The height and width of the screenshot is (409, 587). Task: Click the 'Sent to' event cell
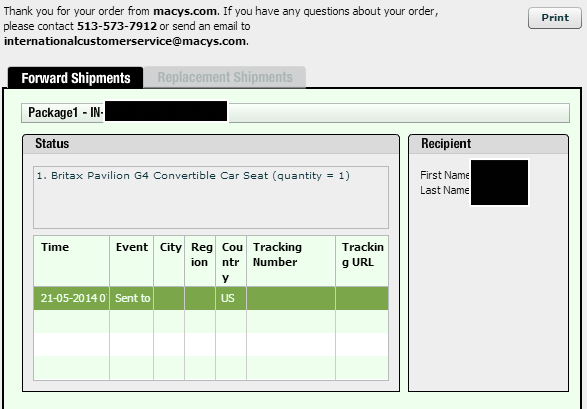pos(131,298)
